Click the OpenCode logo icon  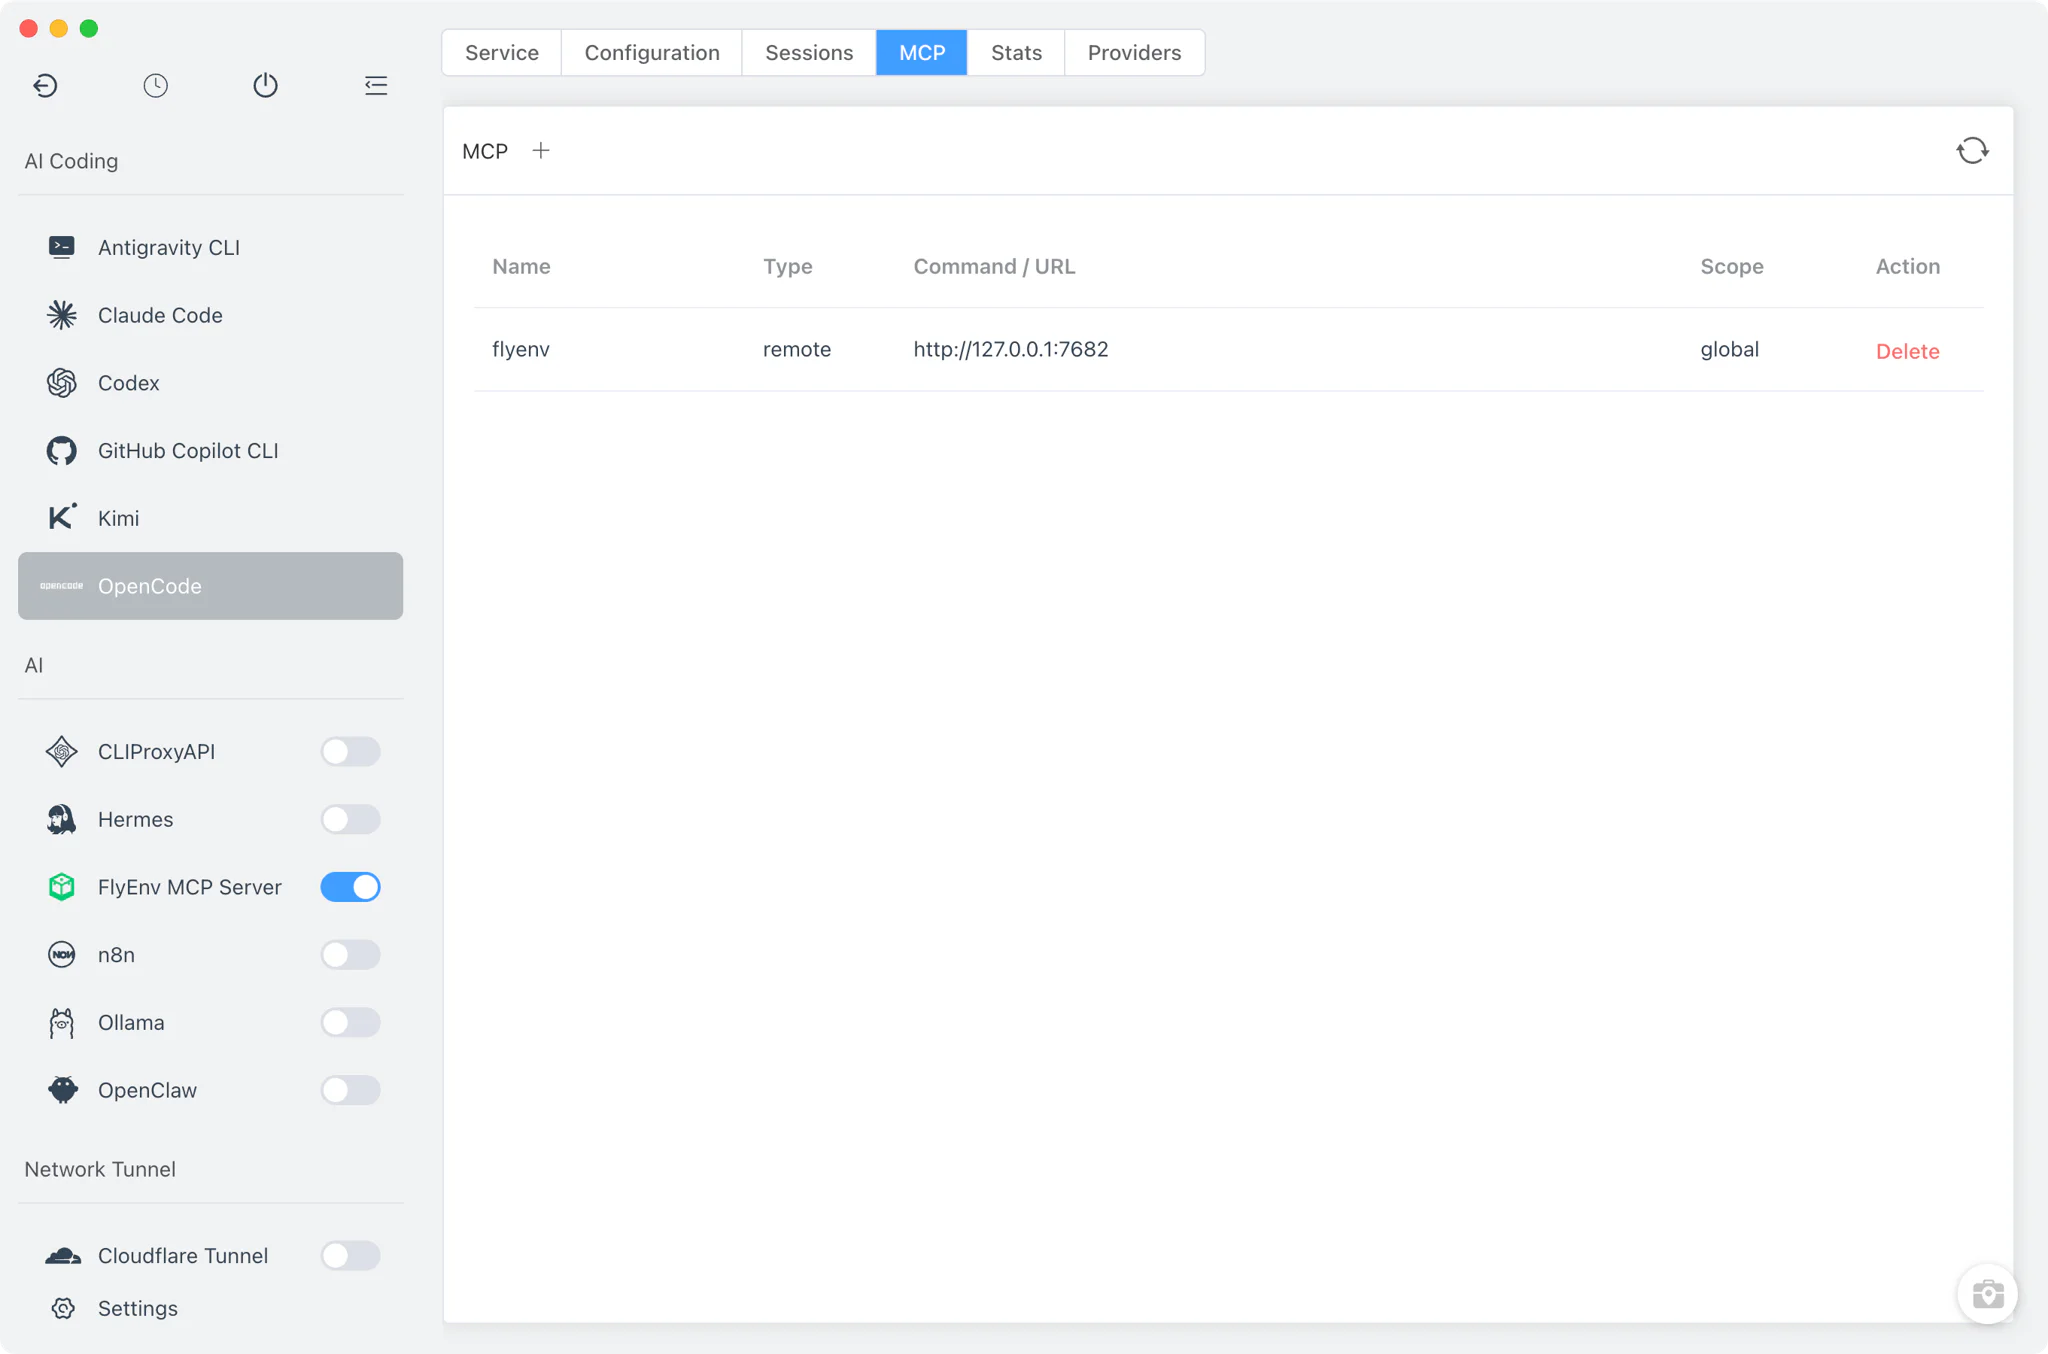pyautogui.click(x=62, y=586)
